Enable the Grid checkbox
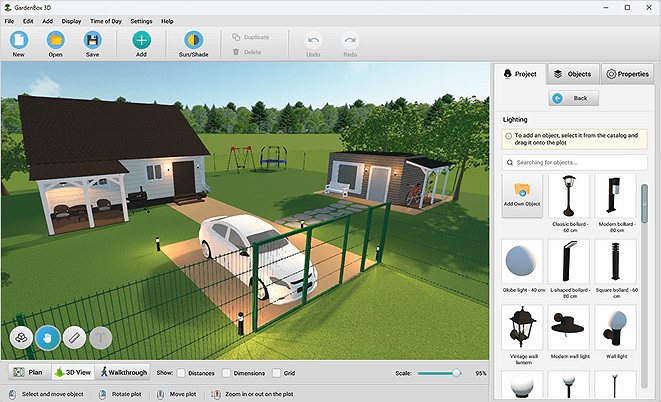The height and width of the screenshot is (402, 661). point(277,373)
